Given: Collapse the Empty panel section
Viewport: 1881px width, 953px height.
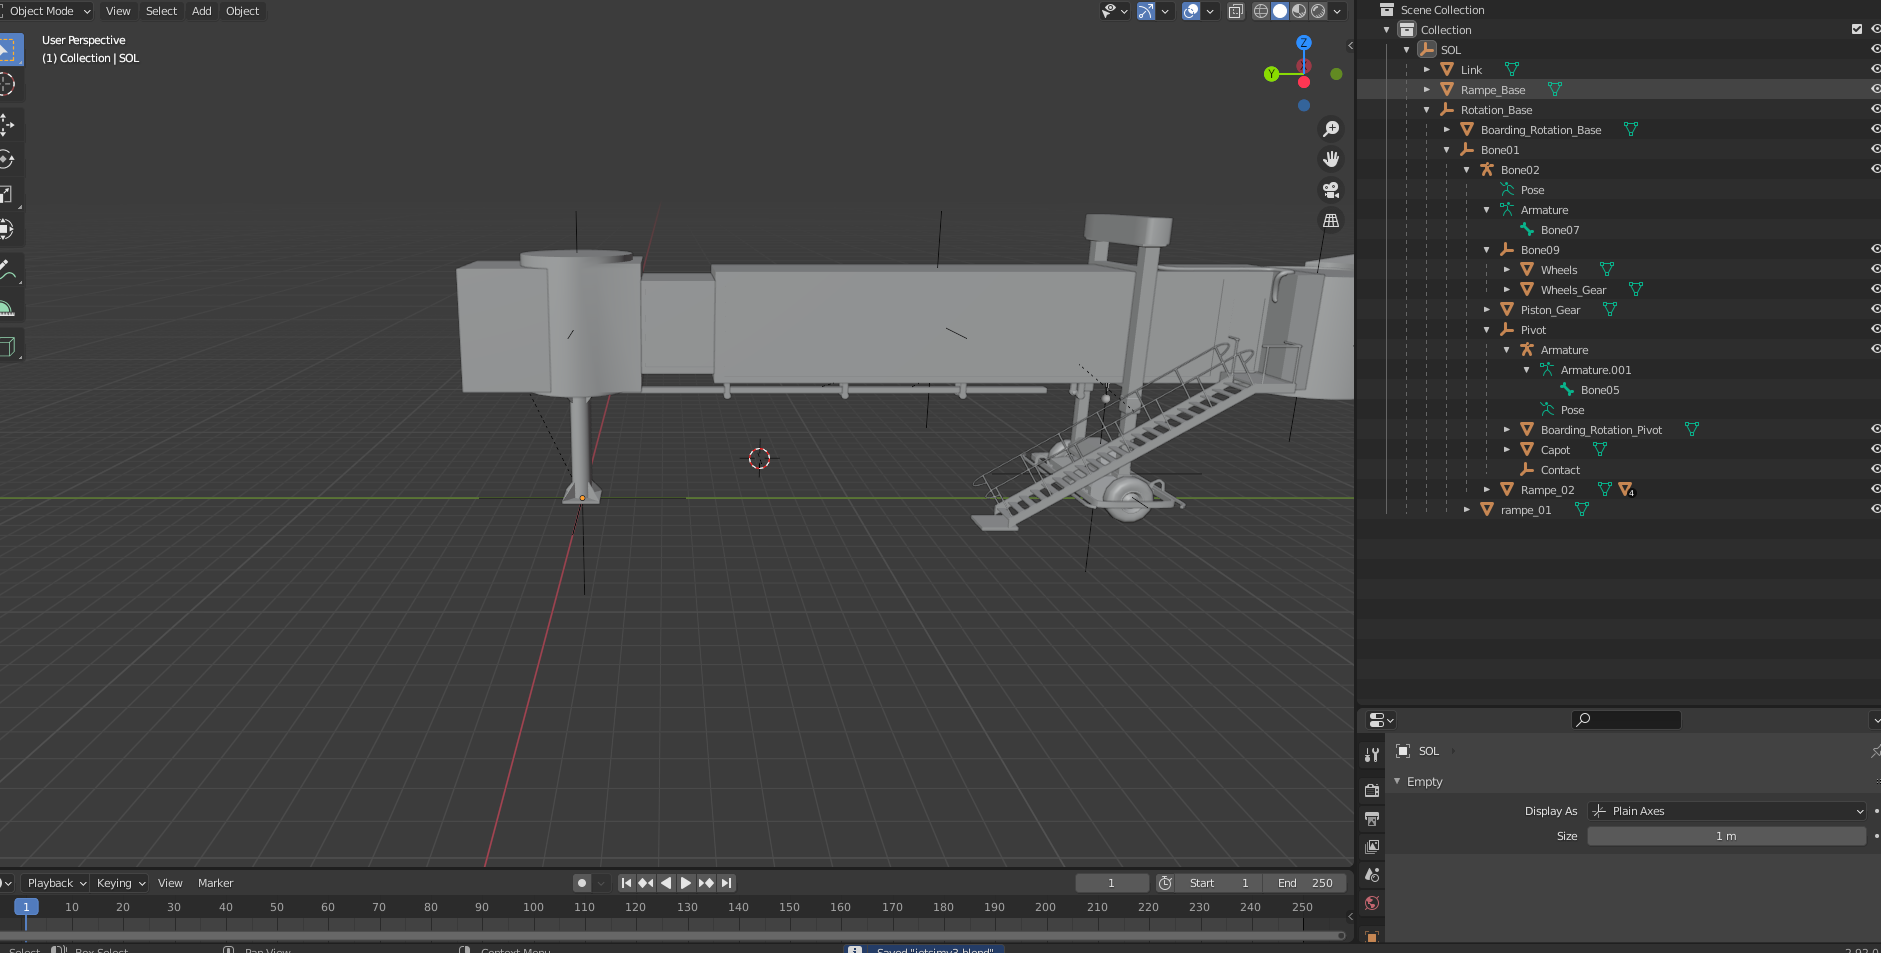Looking at the screenshot, I should (x=1397, y=781).
